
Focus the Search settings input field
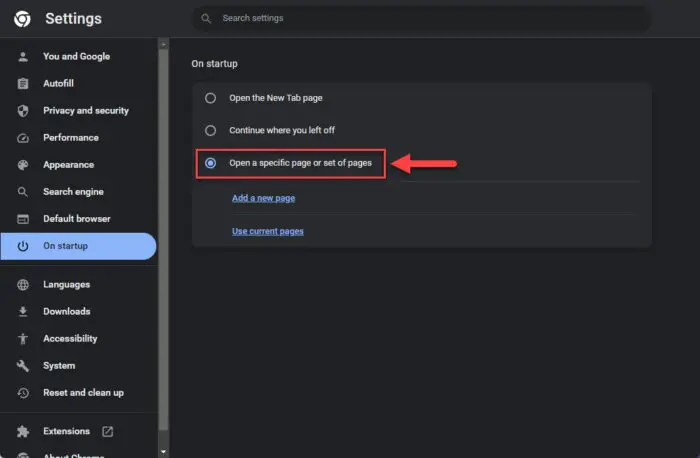[421, 18]
